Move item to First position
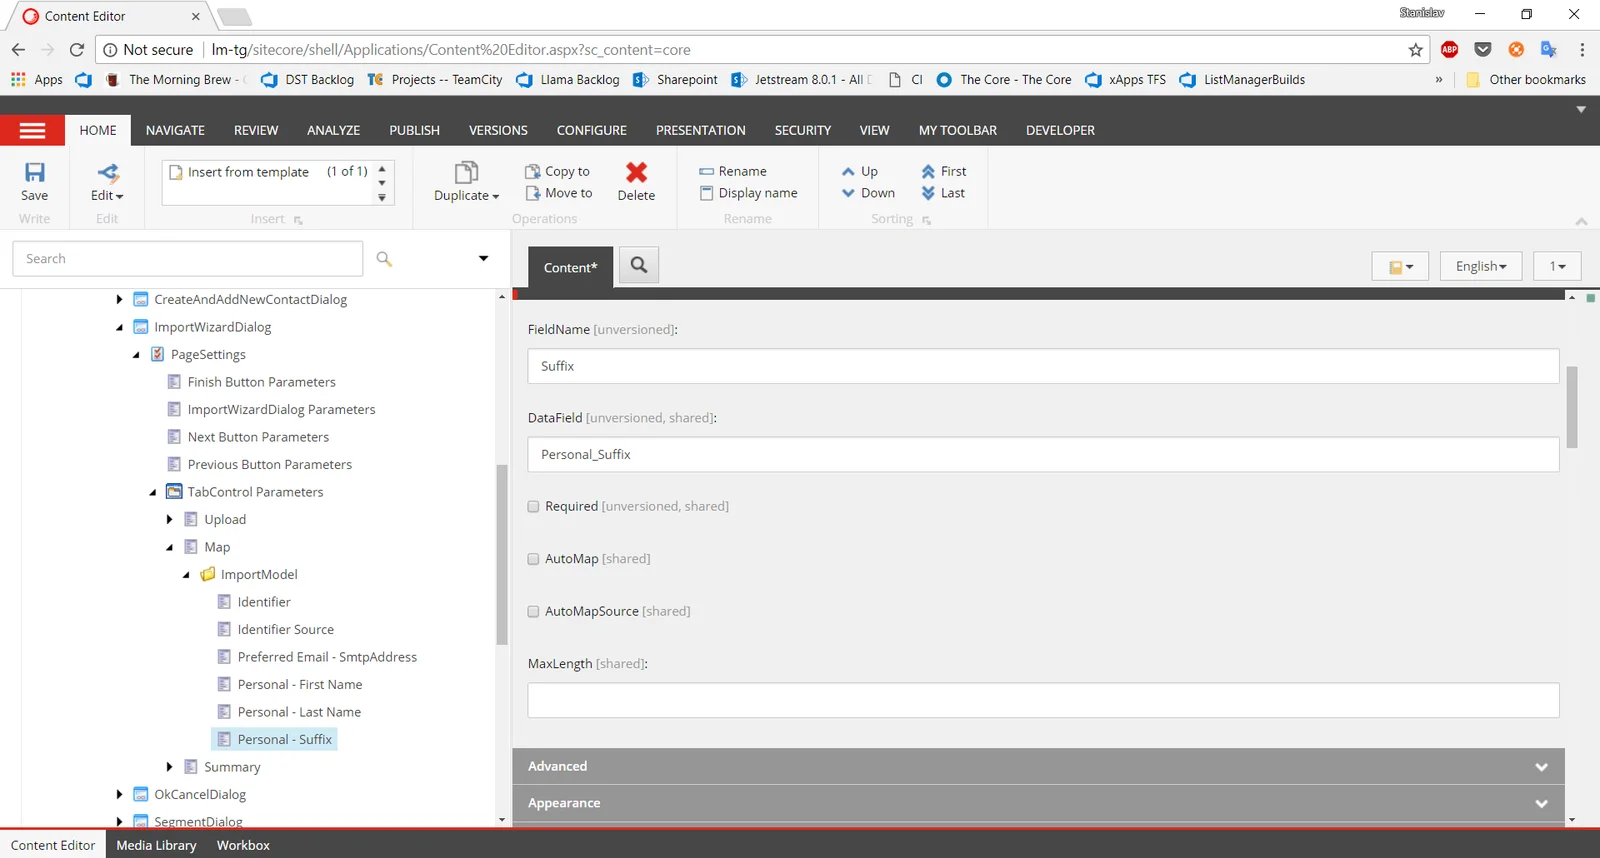 point(944,171)
